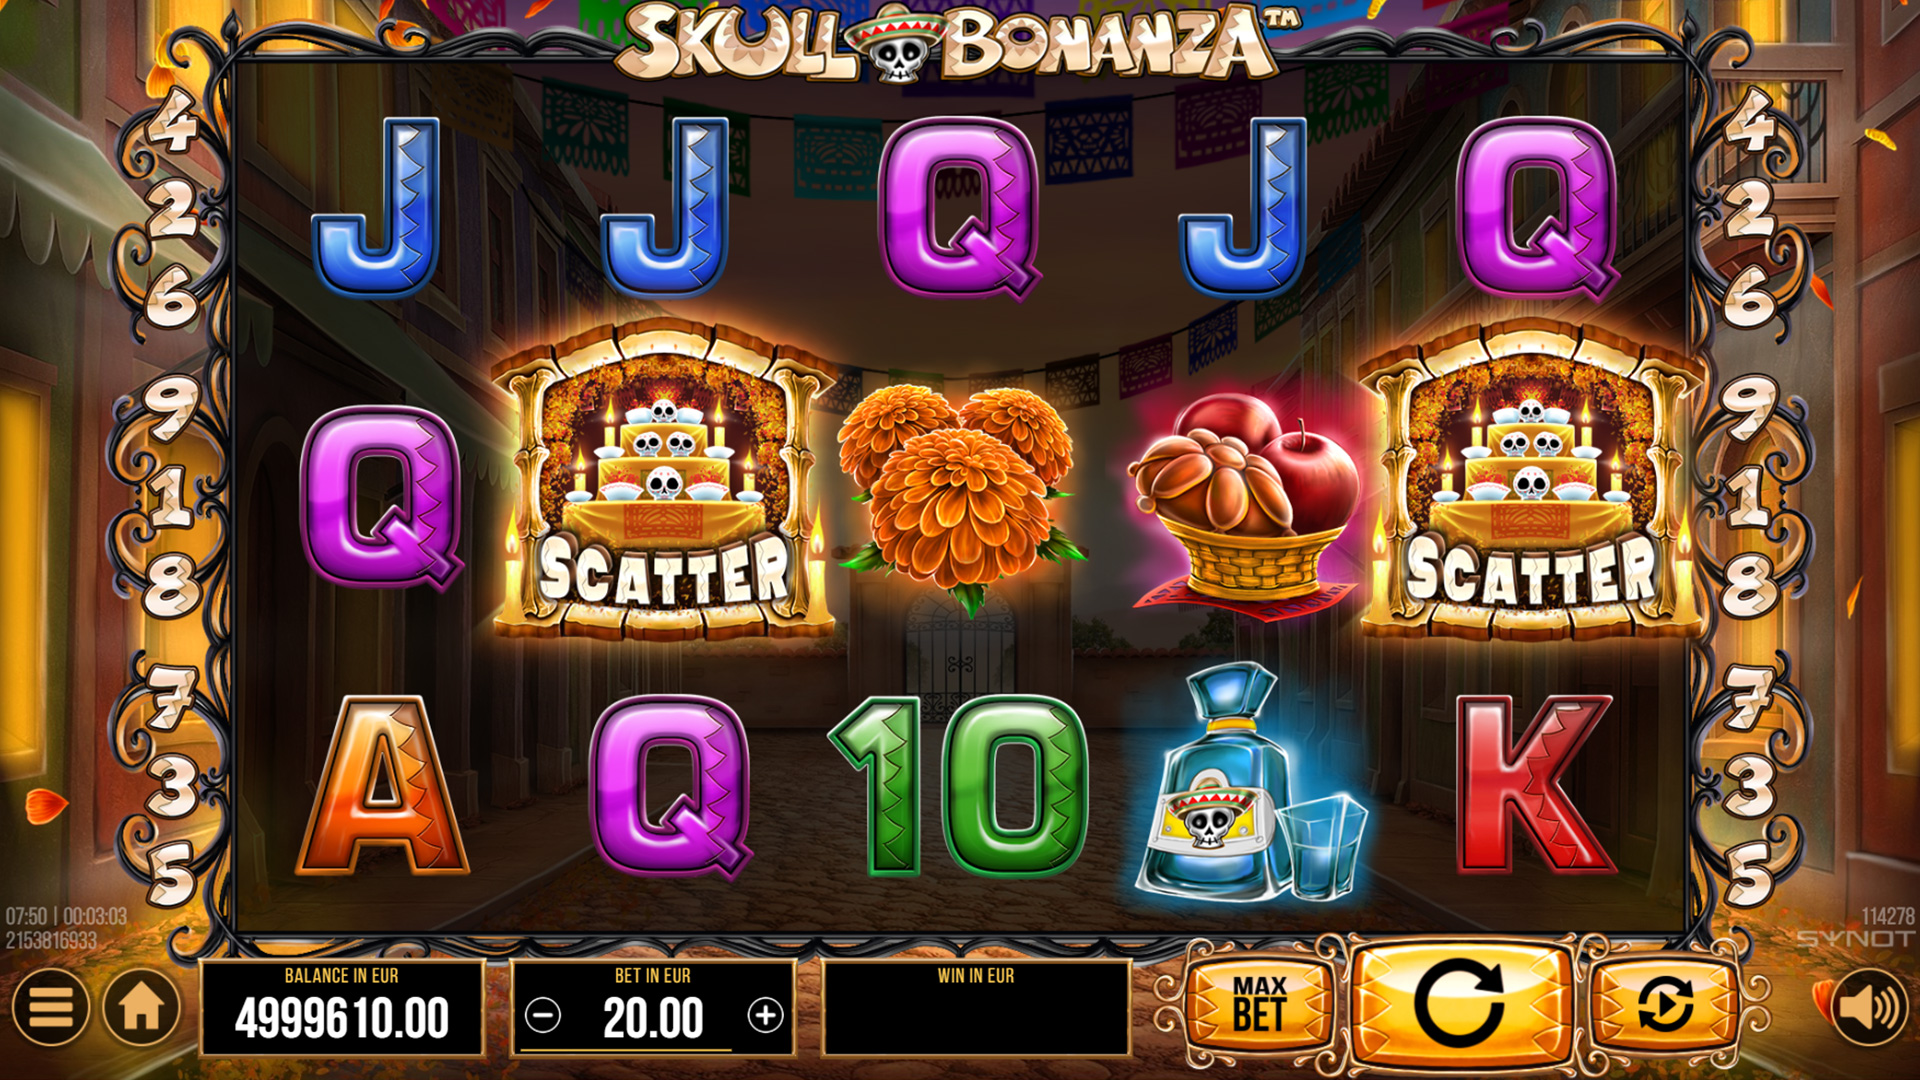Click the MAX BET button
Image resolution: width=1920 pixels, height=1080 pixels.
click(1259, 1005)
